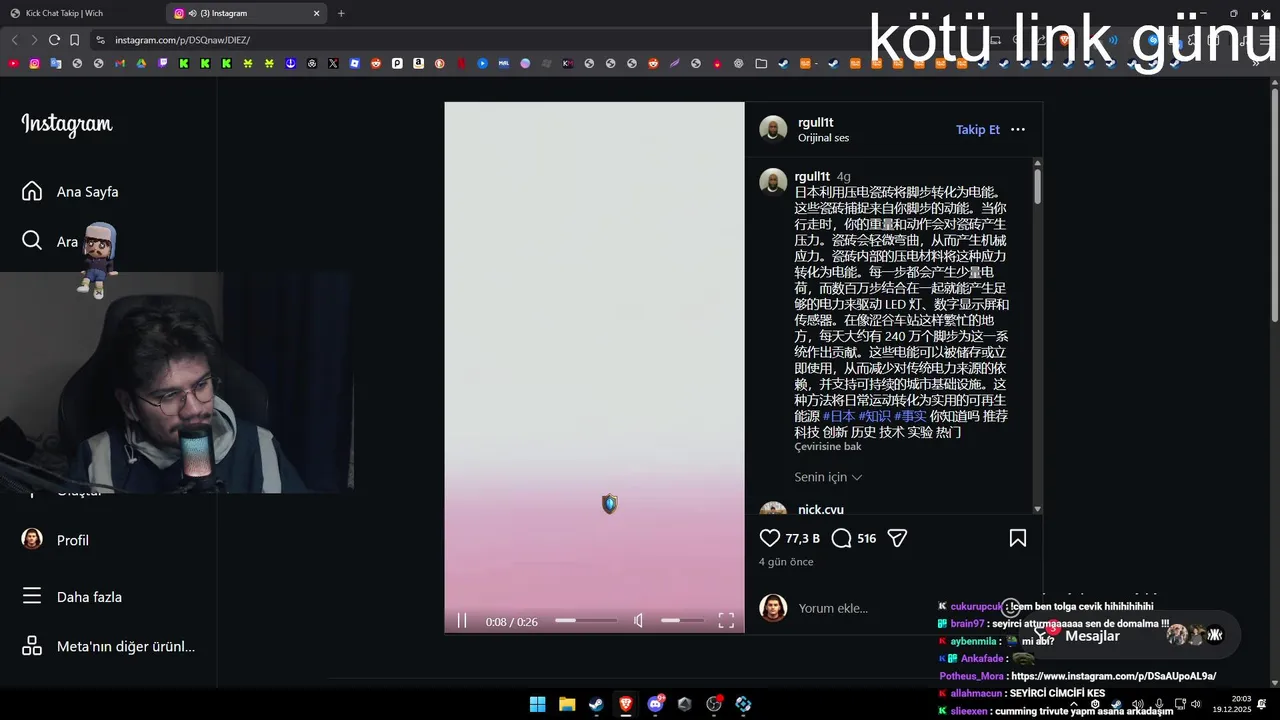Open site settings icon in address bar
Viewport: 1280px width, 720px height.
tap(100, 40)
